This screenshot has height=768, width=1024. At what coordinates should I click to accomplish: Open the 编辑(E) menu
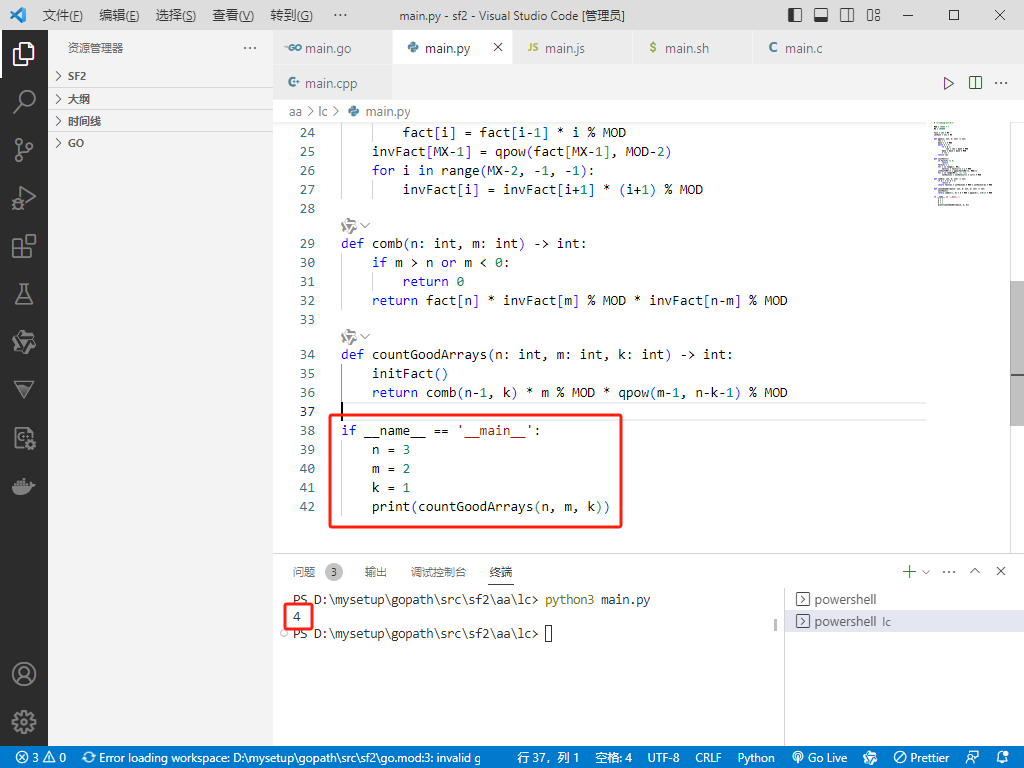pos(119,15)
